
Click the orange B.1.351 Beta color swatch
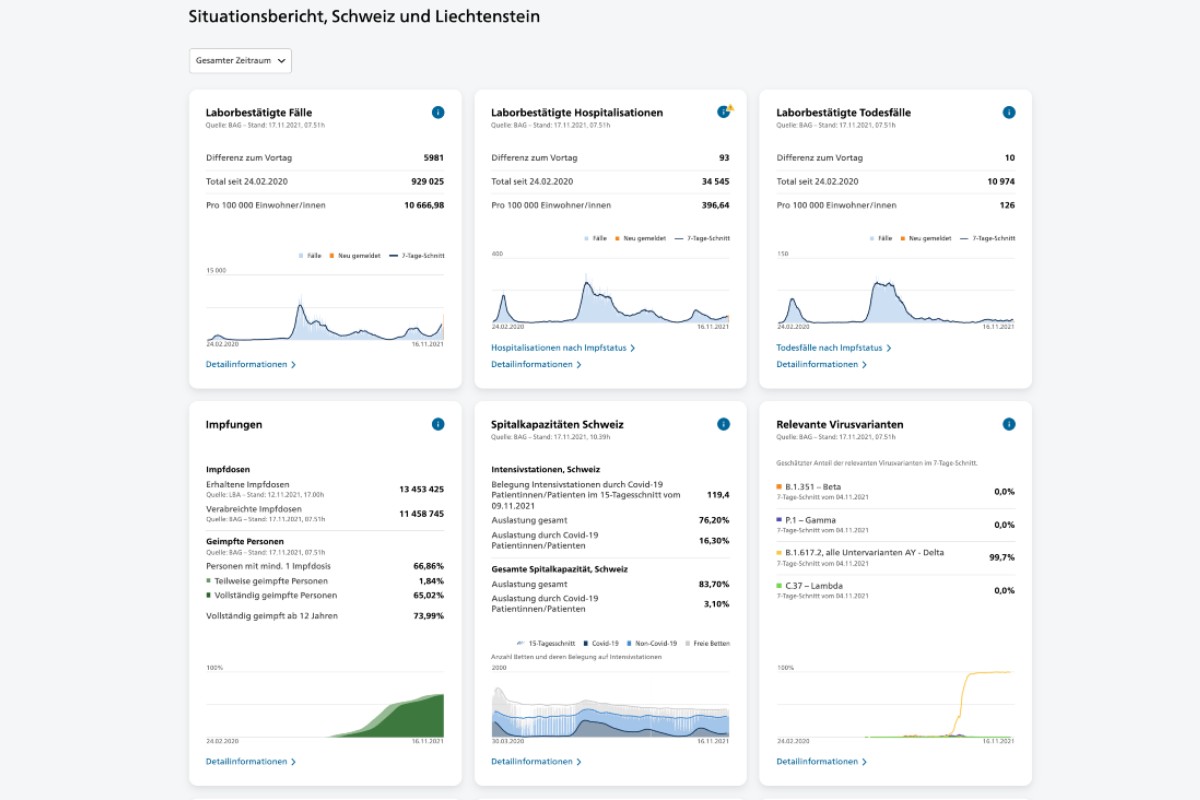click(x=779, y=487)
